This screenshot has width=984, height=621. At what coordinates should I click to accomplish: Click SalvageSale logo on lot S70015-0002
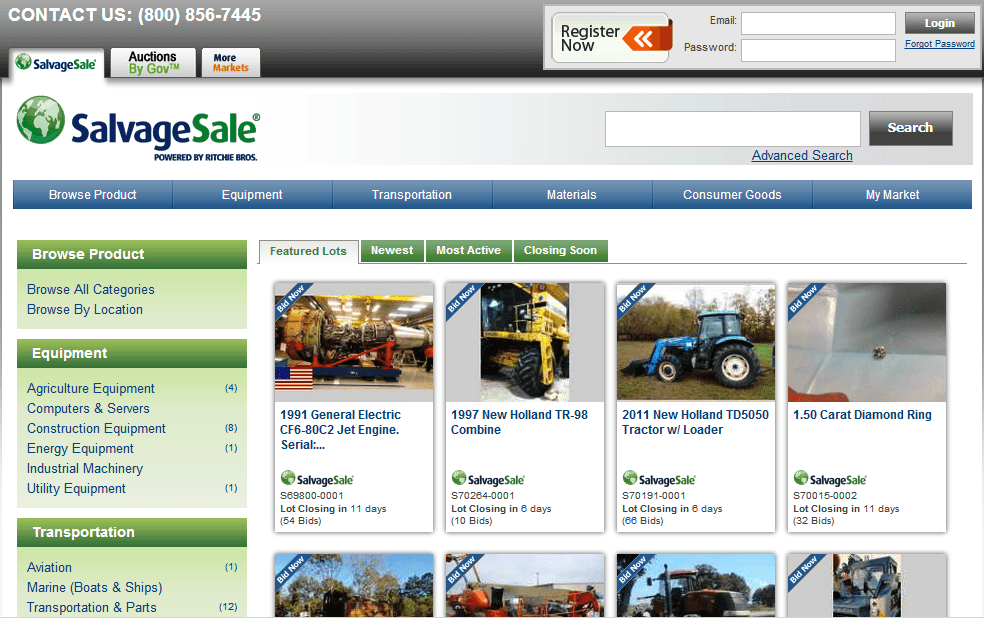coord(830,479)
